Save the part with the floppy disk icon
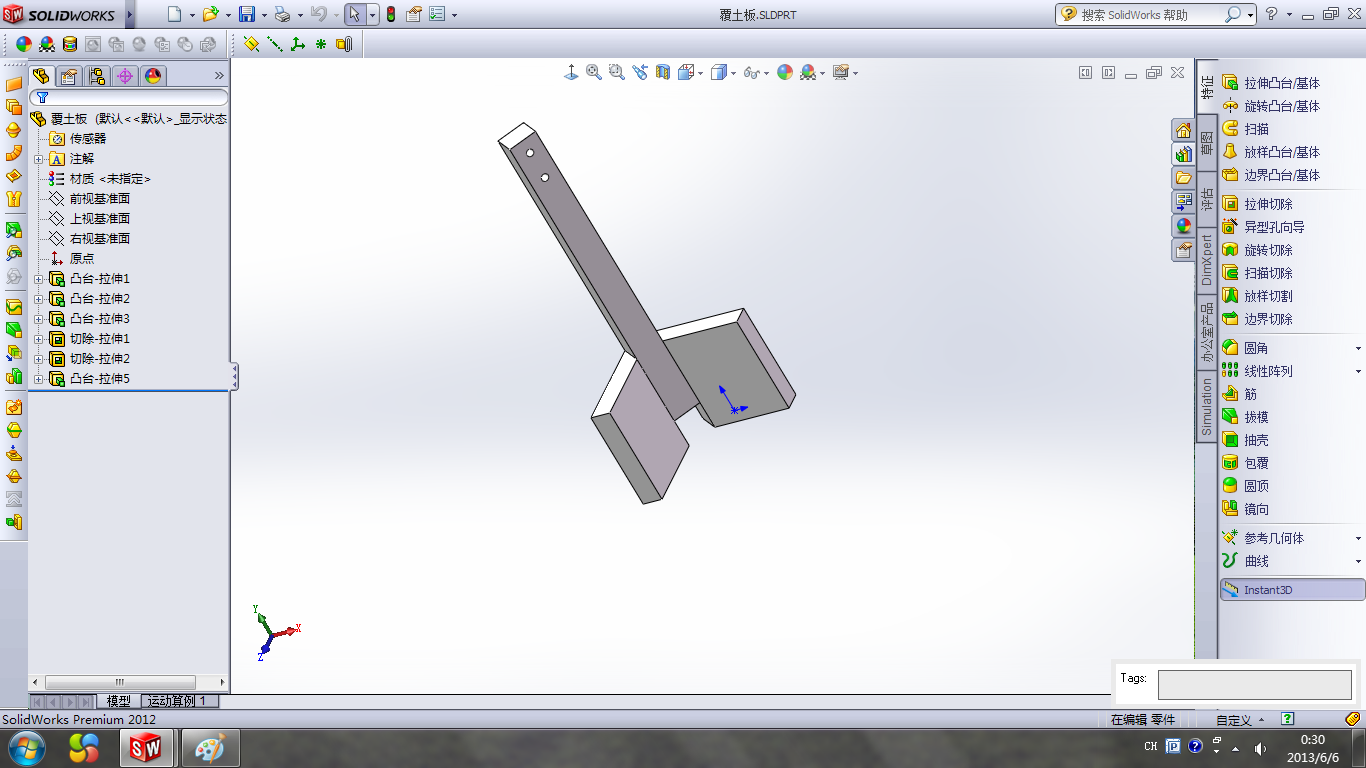This screenshot has height=768, width=1366. (x=247, y=14)
